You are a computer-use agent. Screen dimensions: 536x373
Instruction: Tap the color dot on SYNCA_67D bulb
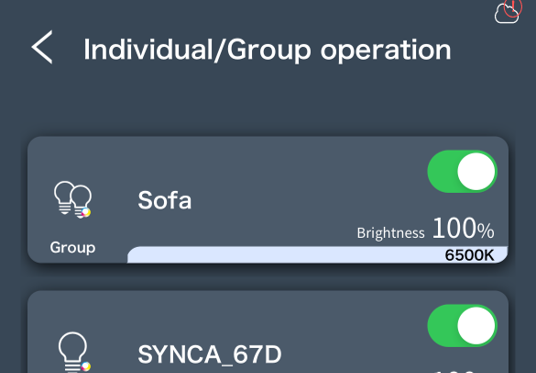click(86, 366)
